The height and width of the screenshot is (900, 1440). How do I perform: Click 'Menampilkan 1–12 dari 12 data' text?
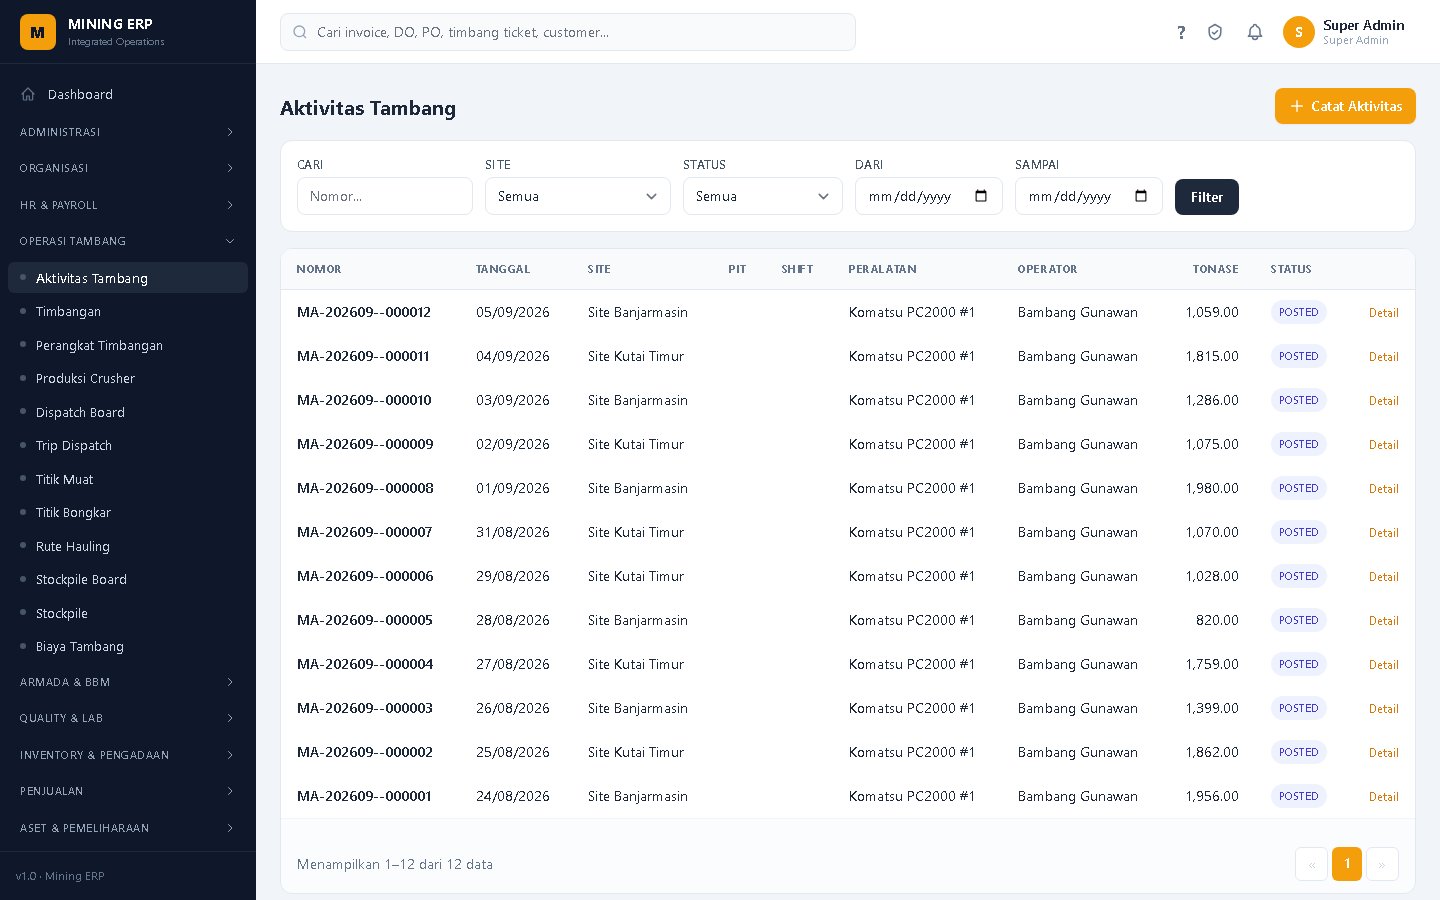(395, 864)
